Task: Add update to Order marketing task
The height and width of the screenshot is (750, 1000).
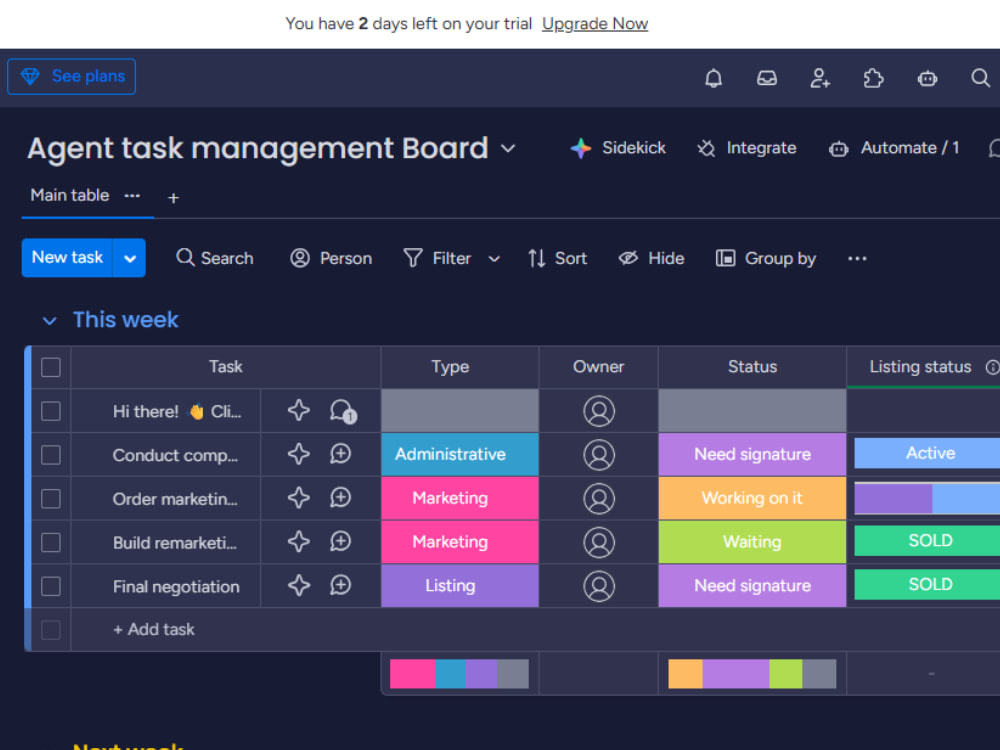Action: tap(341, 497)
